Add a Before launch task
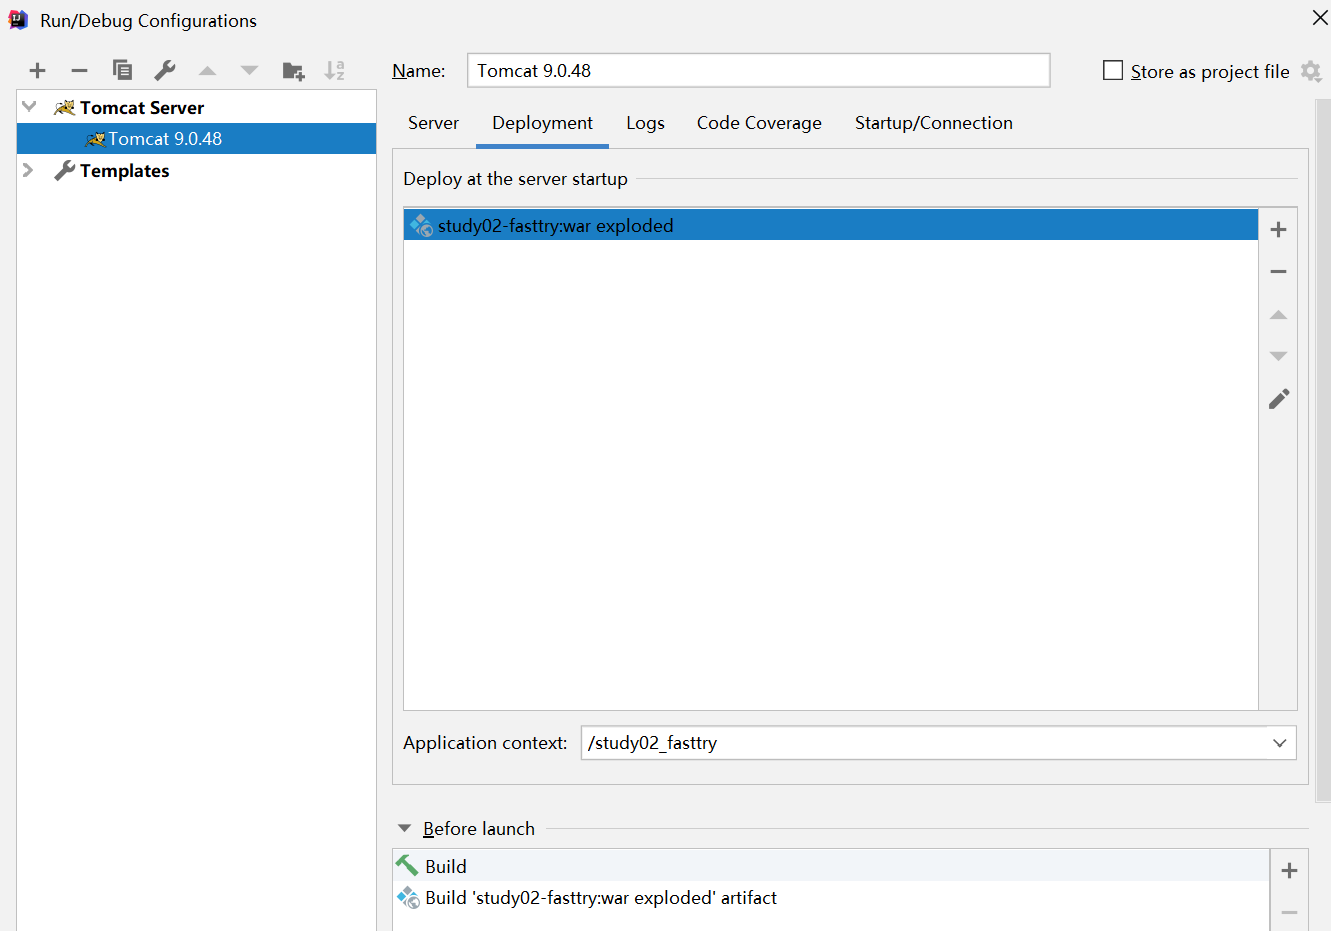Image resolution: width=1331 pixels, height=931 pixels. pos(1290,870)
